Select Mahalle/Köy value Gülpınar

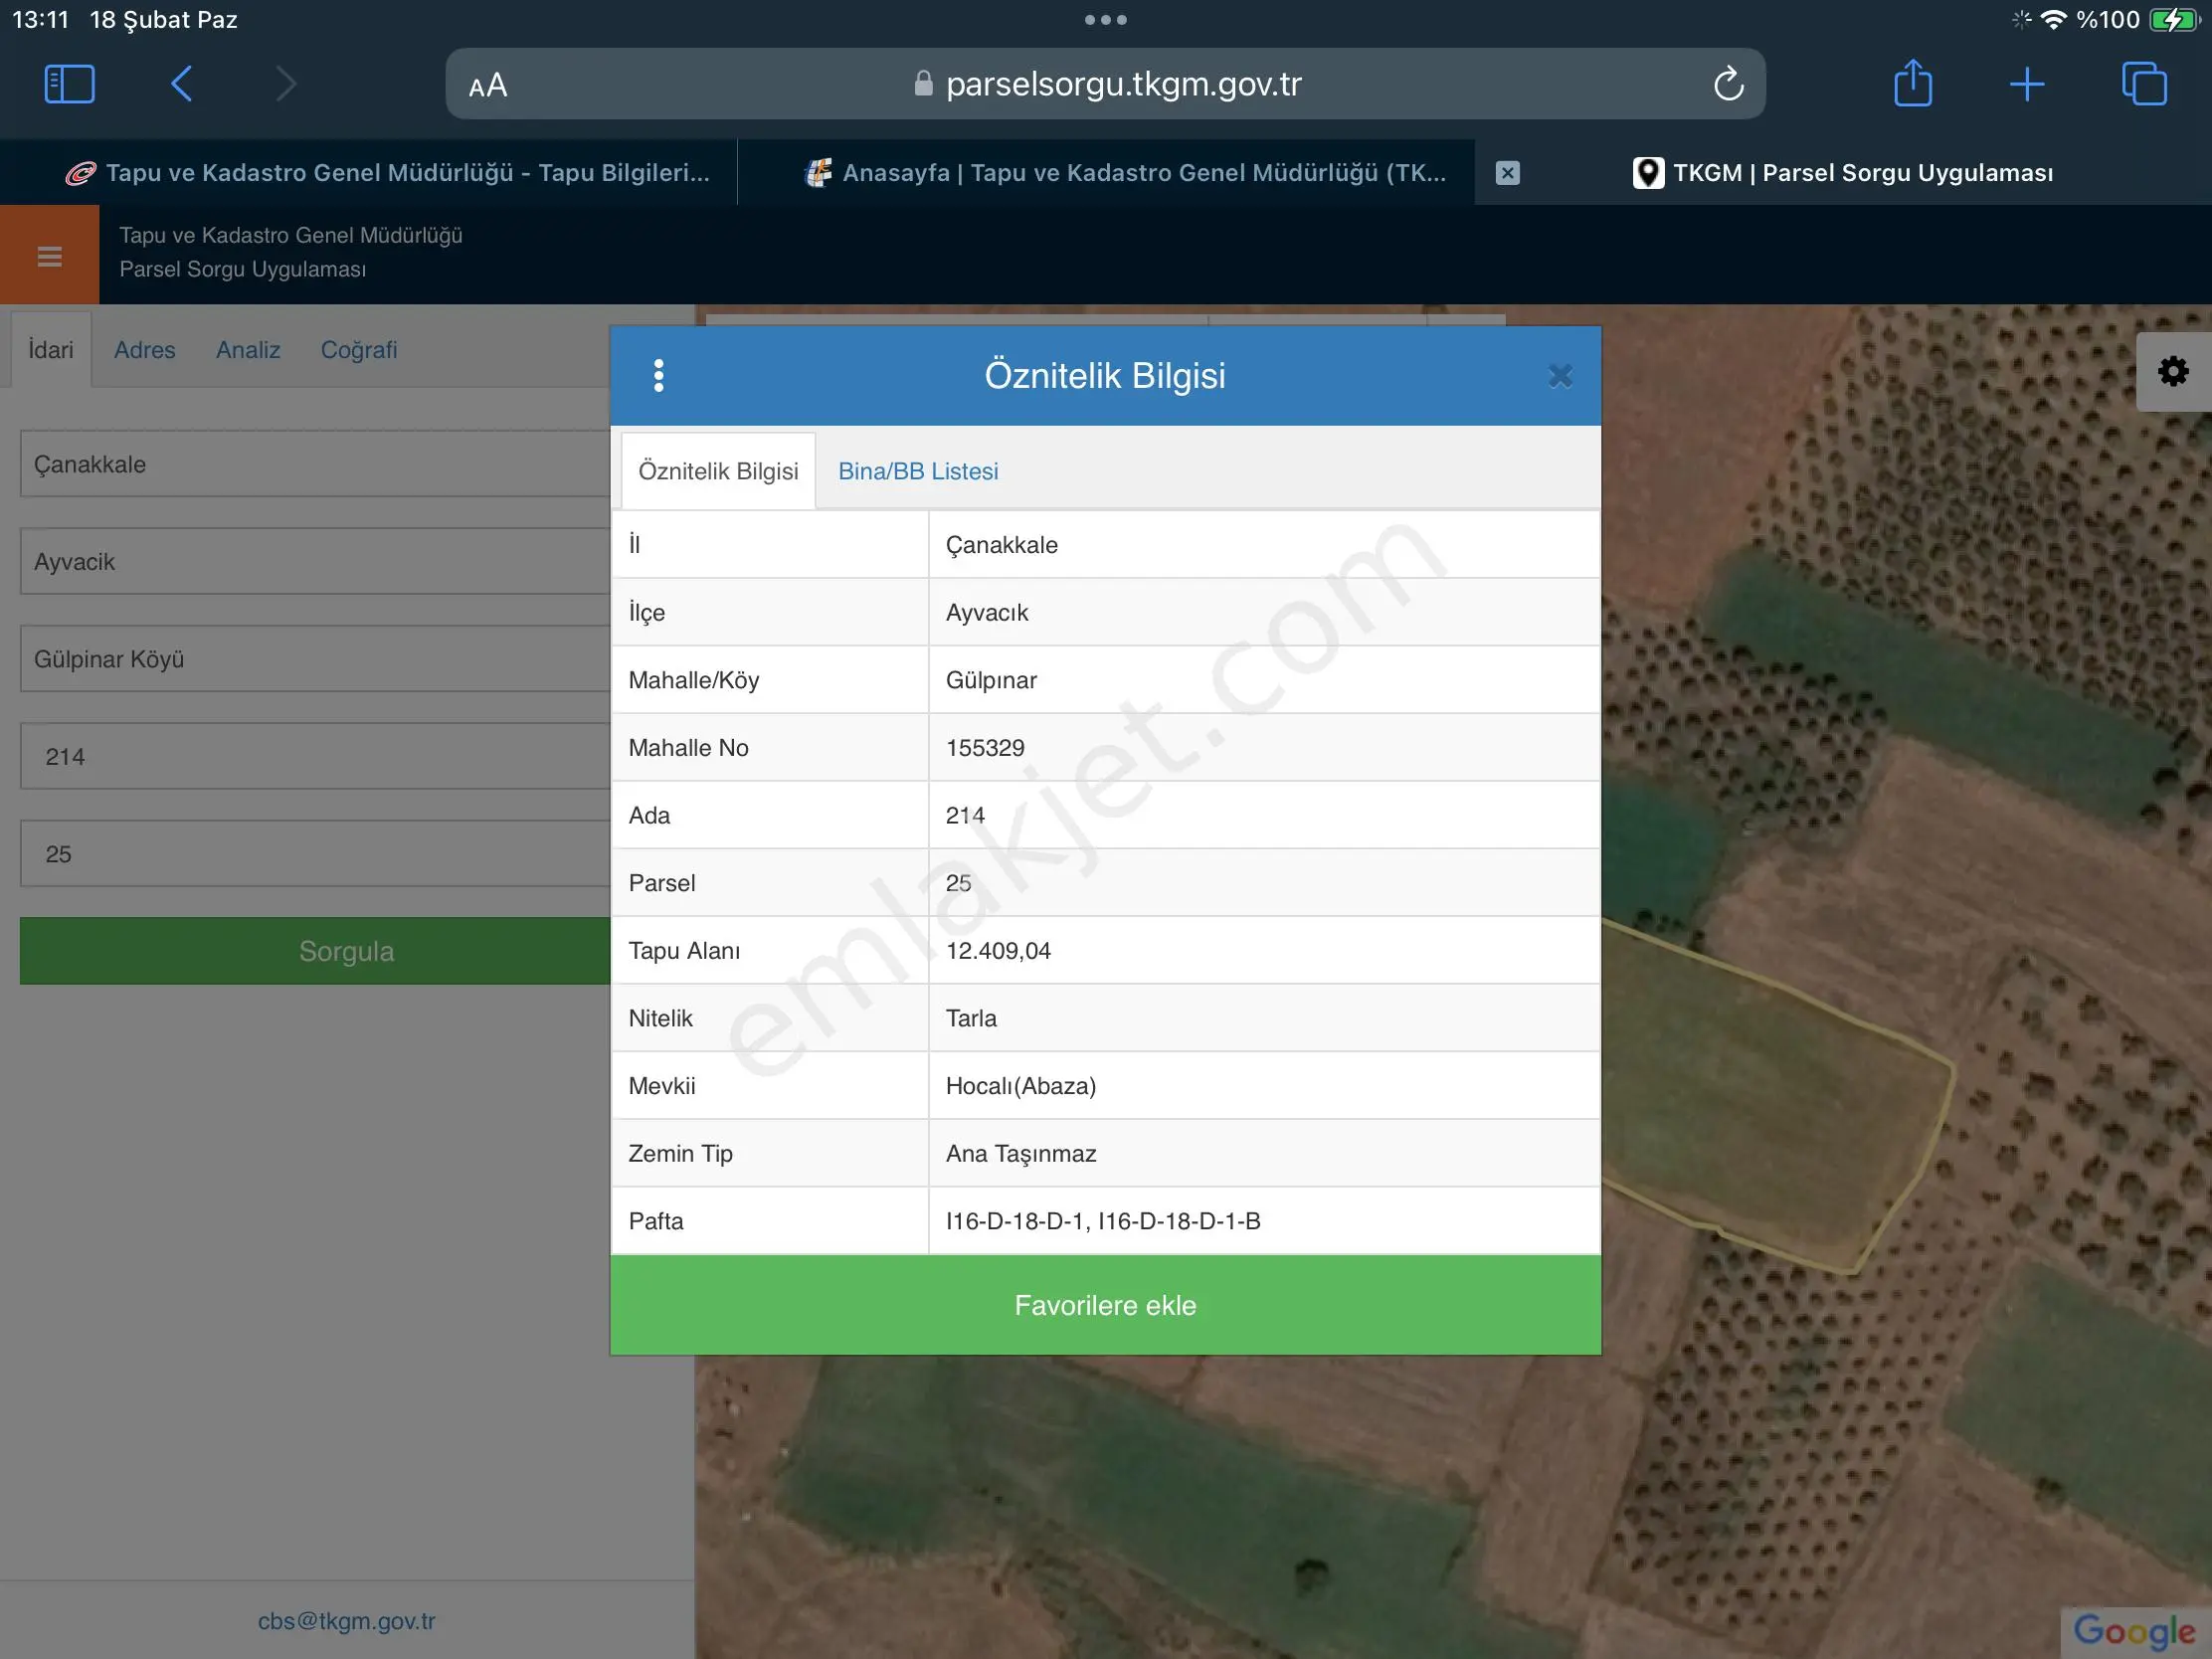[x=991, y=680]
